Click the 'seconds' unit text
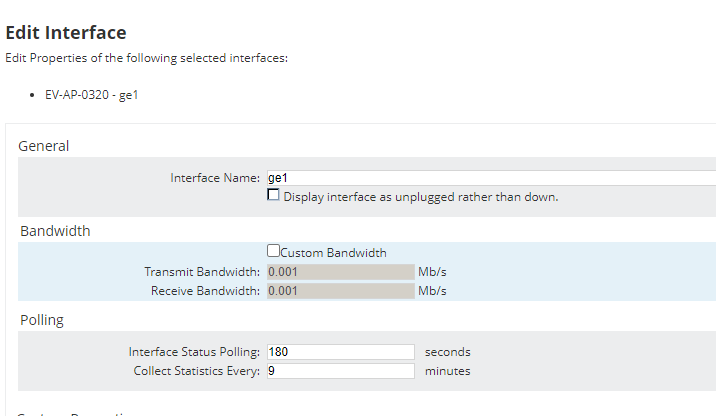 [x=447, y=352]
